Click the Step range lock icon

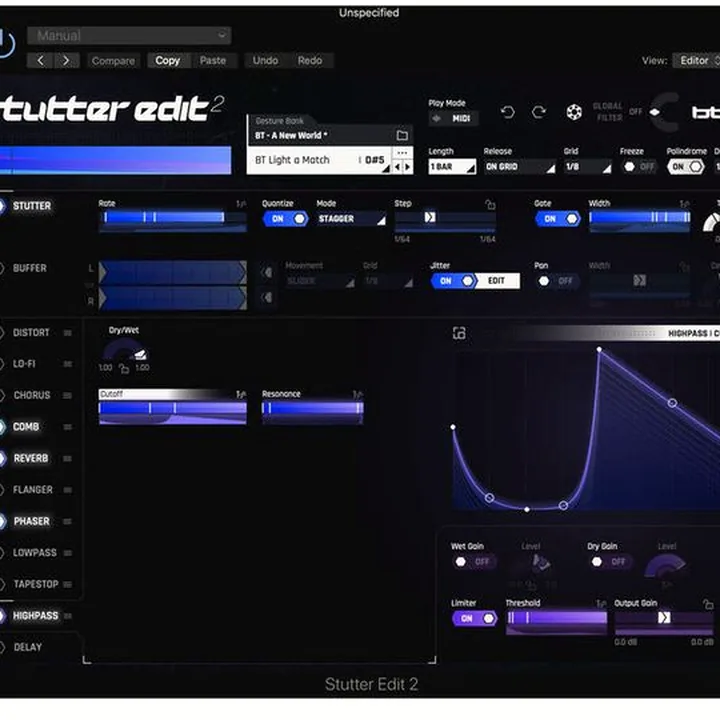490,204
